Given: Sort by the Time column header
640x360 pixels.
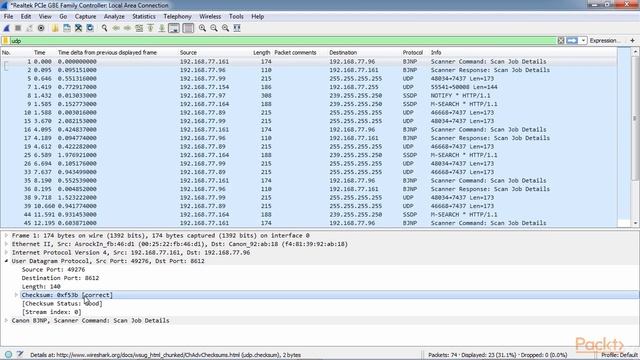Looking at the screenshot, I should 40,52.
